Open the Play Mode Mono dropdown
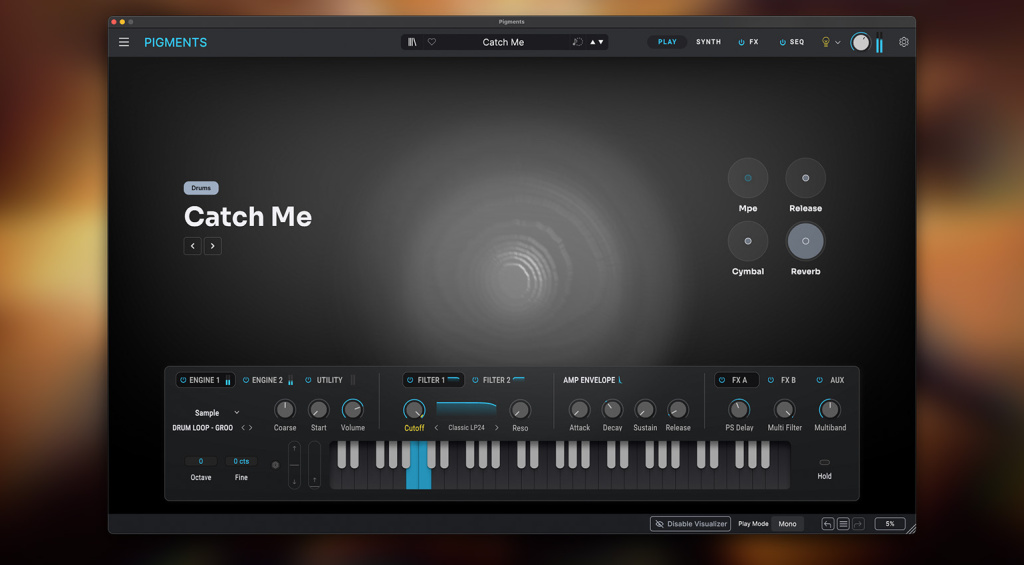Image resolution: width=1024 pixels, height=565 pixels. pyautogui.click(x=787, y=524)
